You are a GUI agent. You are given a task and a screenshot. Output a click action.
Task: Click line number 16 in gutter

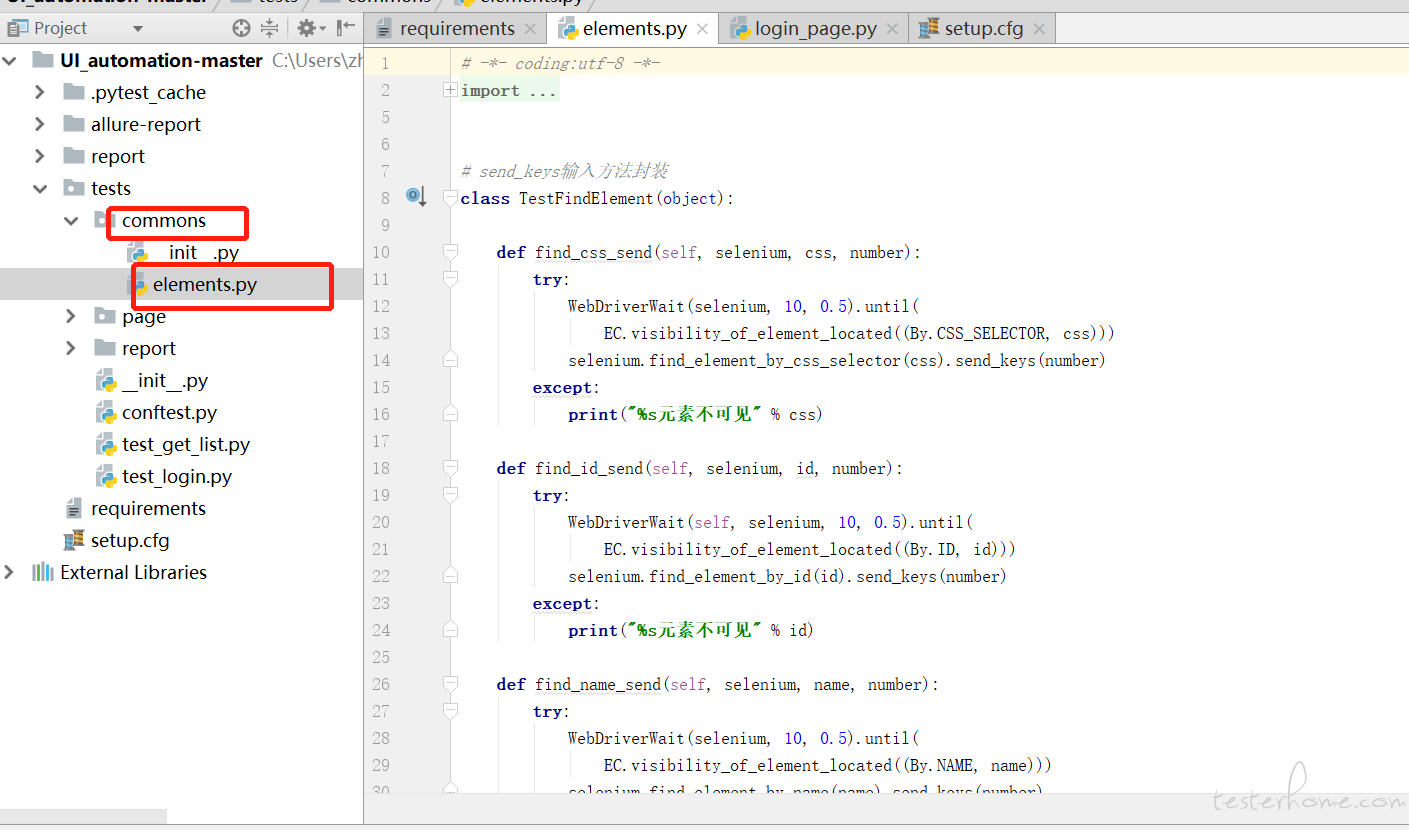tap(380, 414)
